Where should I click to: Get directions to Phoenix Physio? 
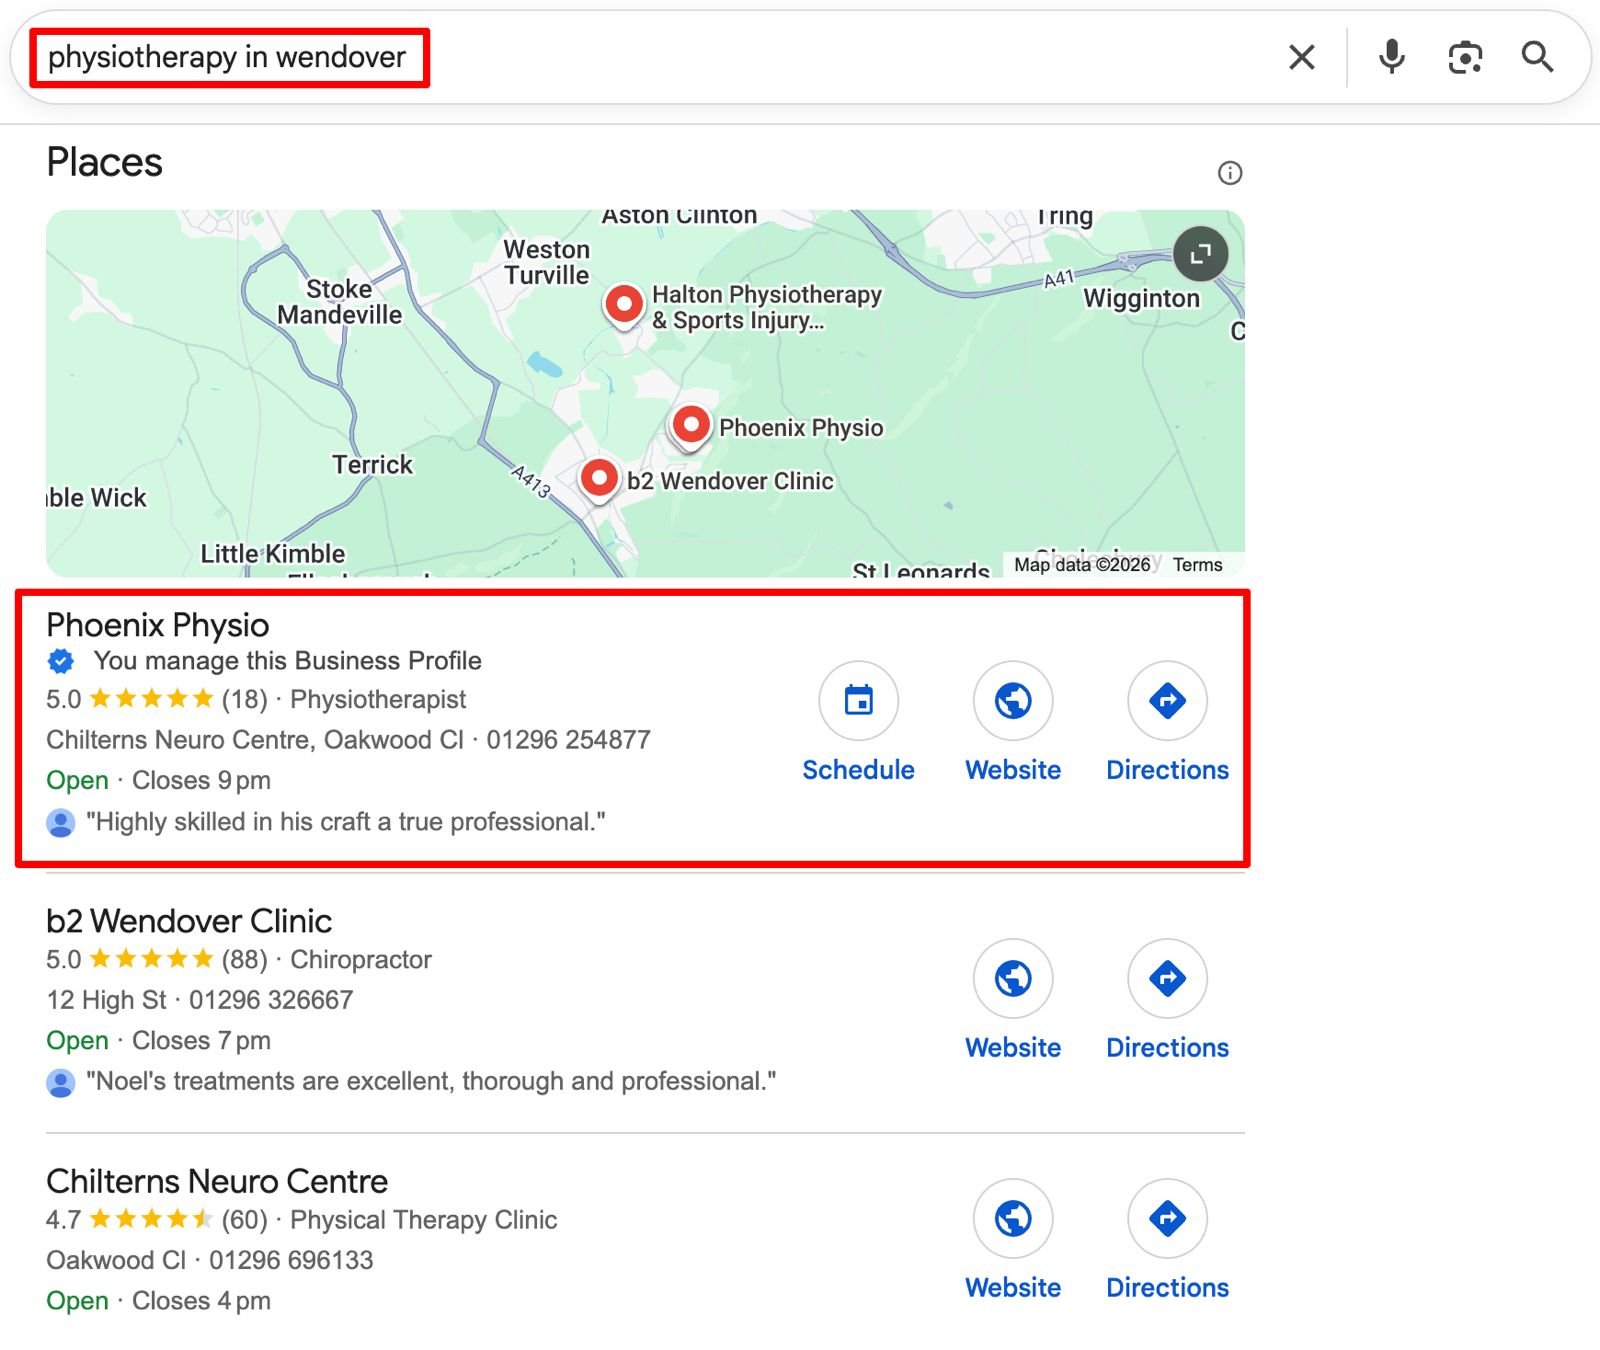tap(1167, 701)
